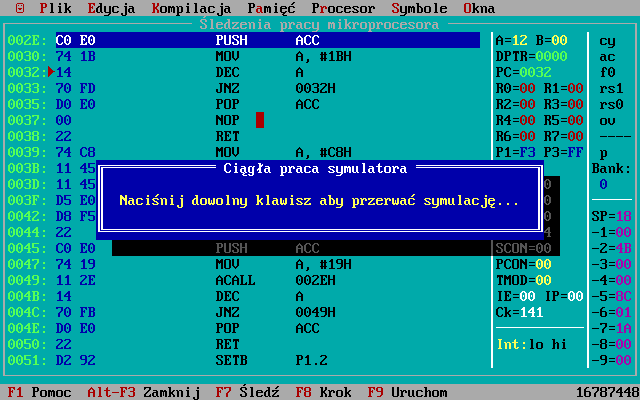This screenshot has width=640, height=400.
Task: Click F8 Krok in the status bar
Action: pos(323,392)
